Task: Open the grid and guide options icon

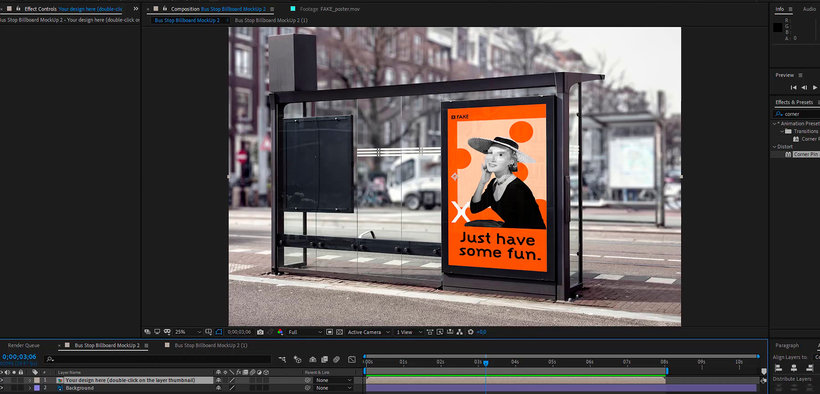Action: [x=208, y=332]
